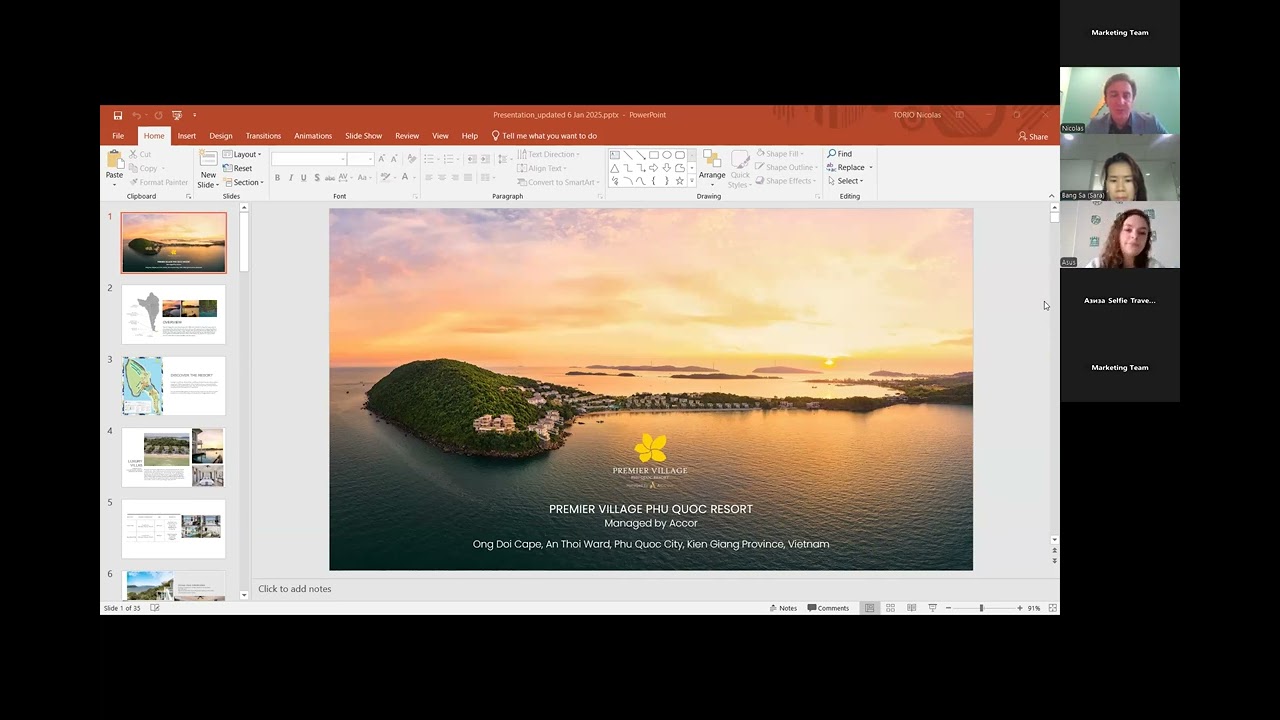Open the Select dropdown
The image size is (1280, 720).
point(846,181)
